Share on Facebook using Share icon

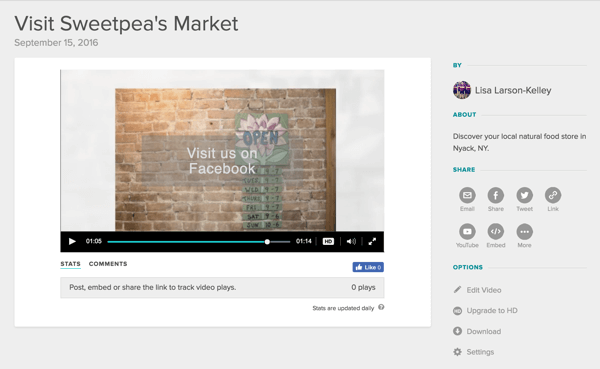pos(496,195)
